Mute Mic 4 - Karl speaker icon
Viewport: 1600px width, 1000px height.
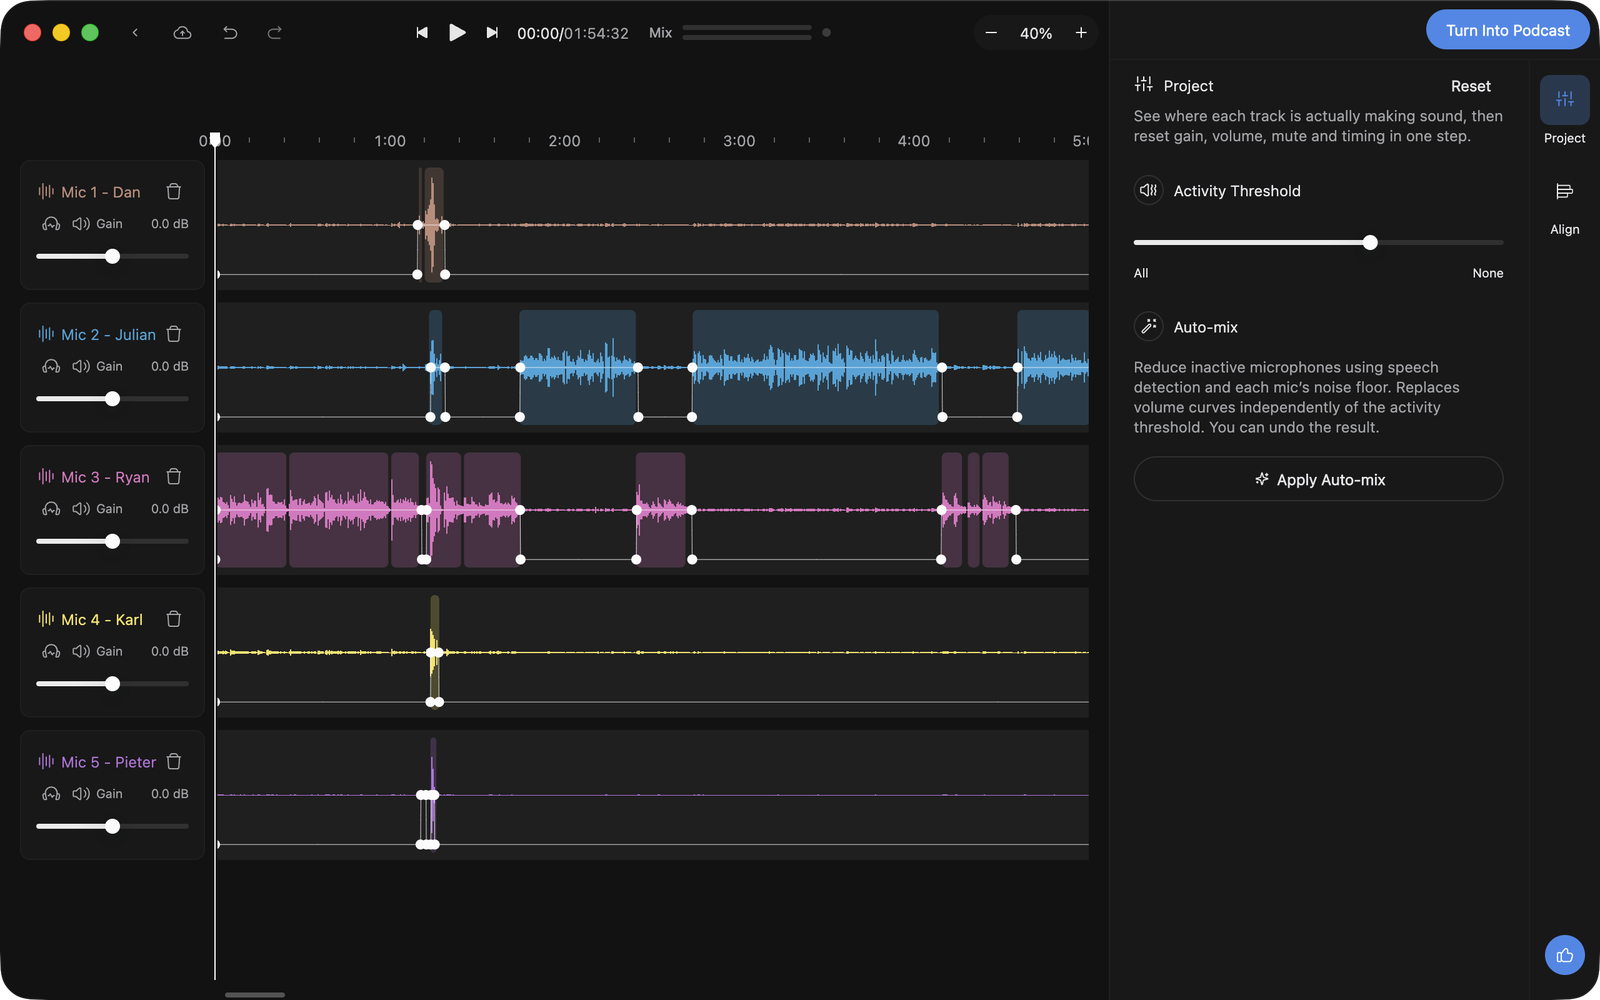pos(81,651)
